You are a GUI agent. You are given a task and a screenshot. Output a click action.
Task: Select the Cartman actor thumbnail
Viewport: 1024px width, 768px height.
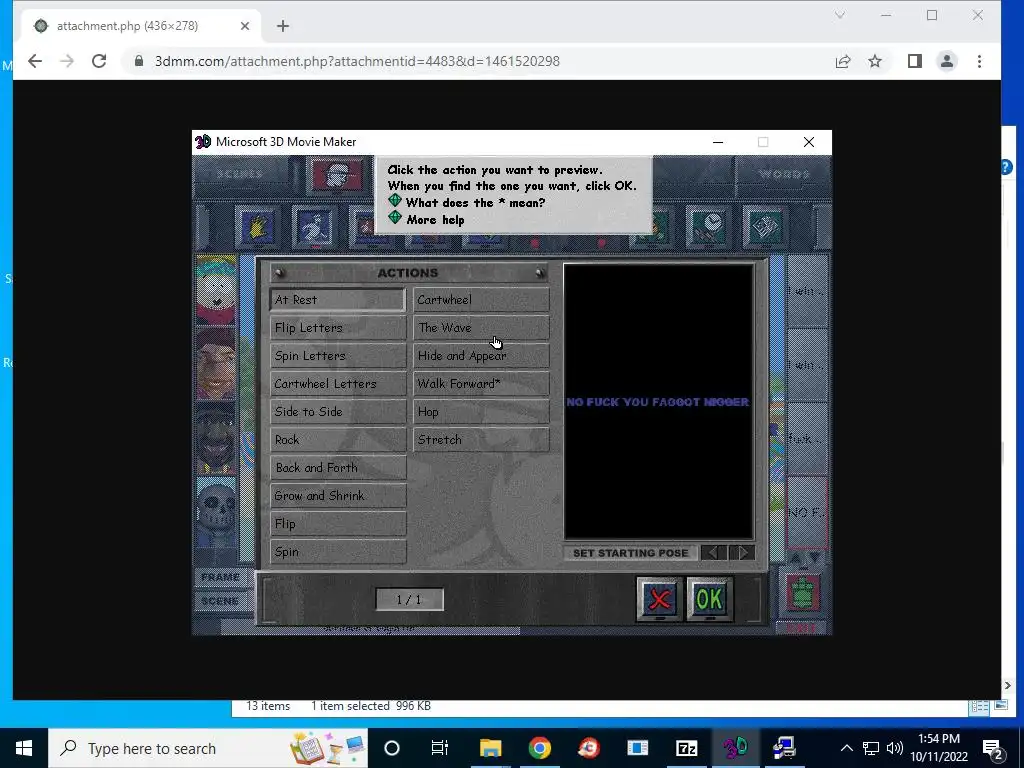click(x=216, y=291)
